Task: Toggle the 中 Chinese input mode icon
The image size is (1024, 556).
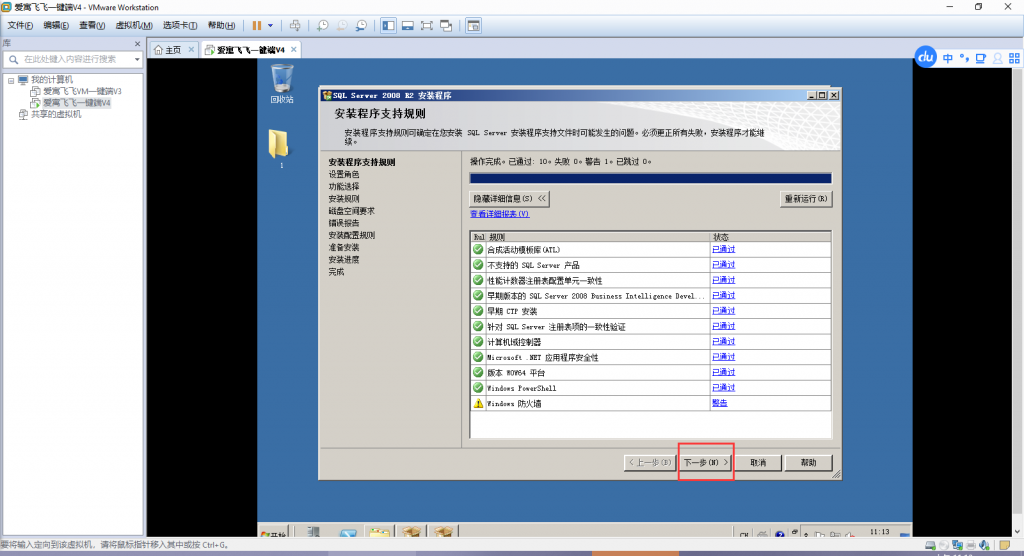Action: [x=948, y=58]
